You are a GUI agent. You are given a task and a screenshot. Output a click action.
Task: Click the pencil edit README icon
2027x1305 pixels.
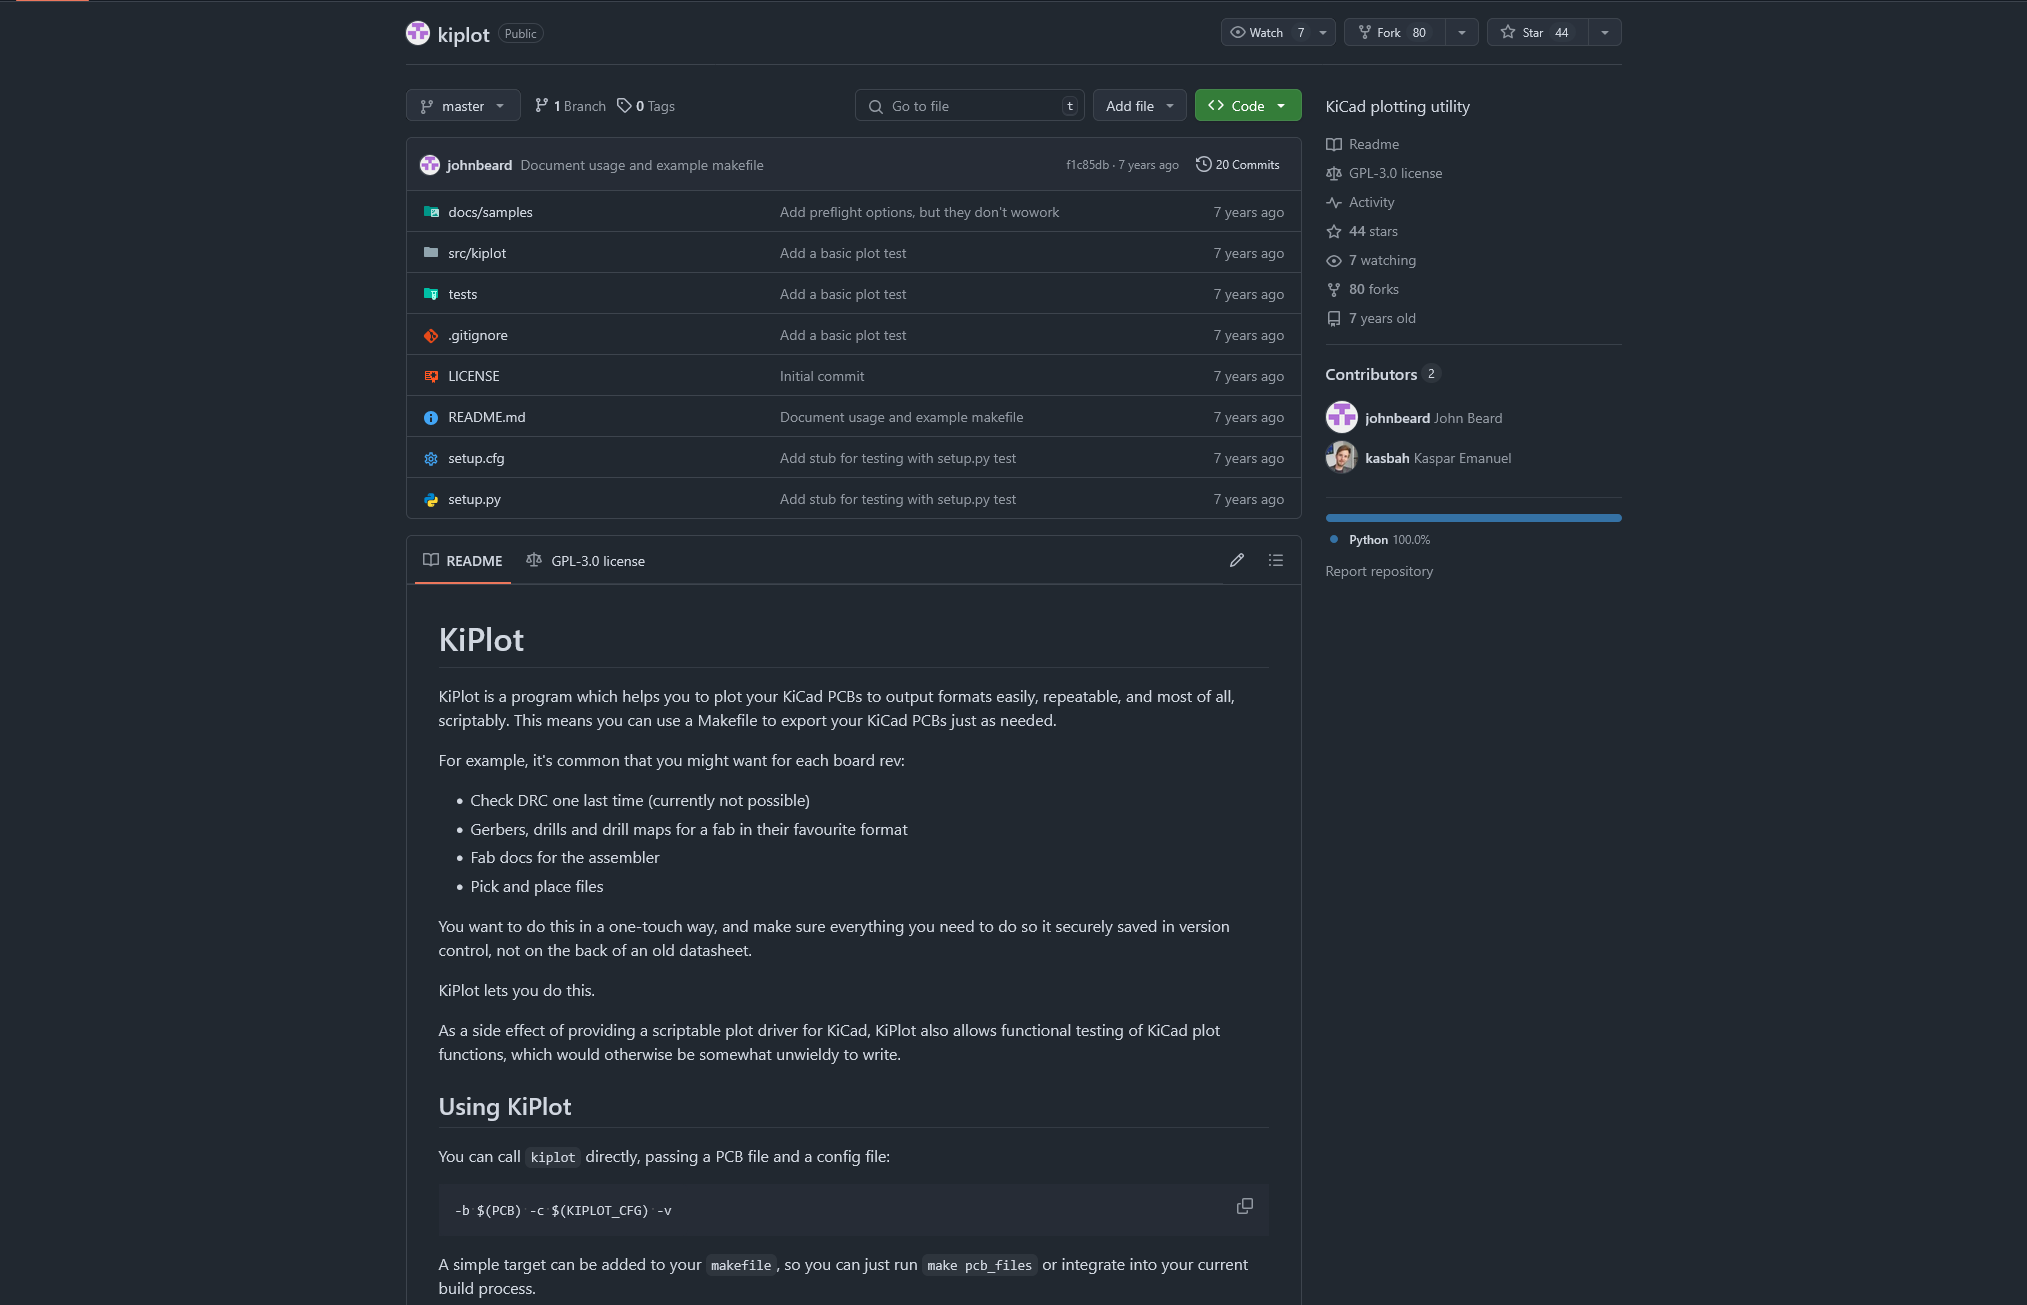(x=1237, y=560)
